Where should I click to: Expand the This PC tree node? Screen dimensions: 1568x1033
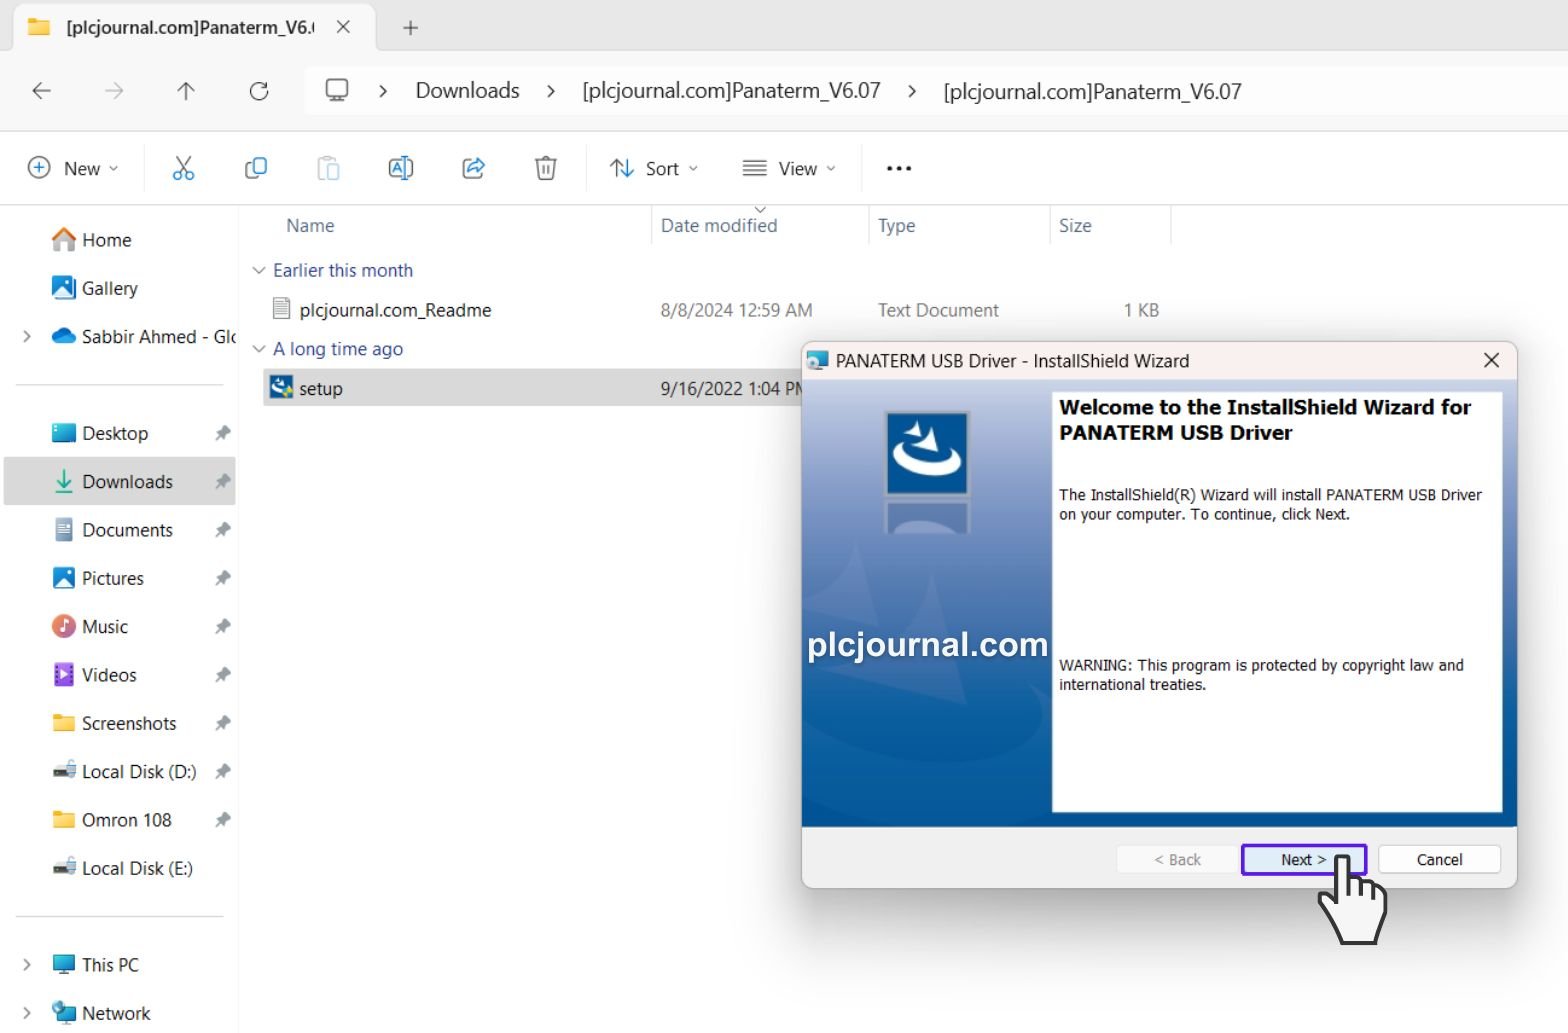[x=27, y=964]
